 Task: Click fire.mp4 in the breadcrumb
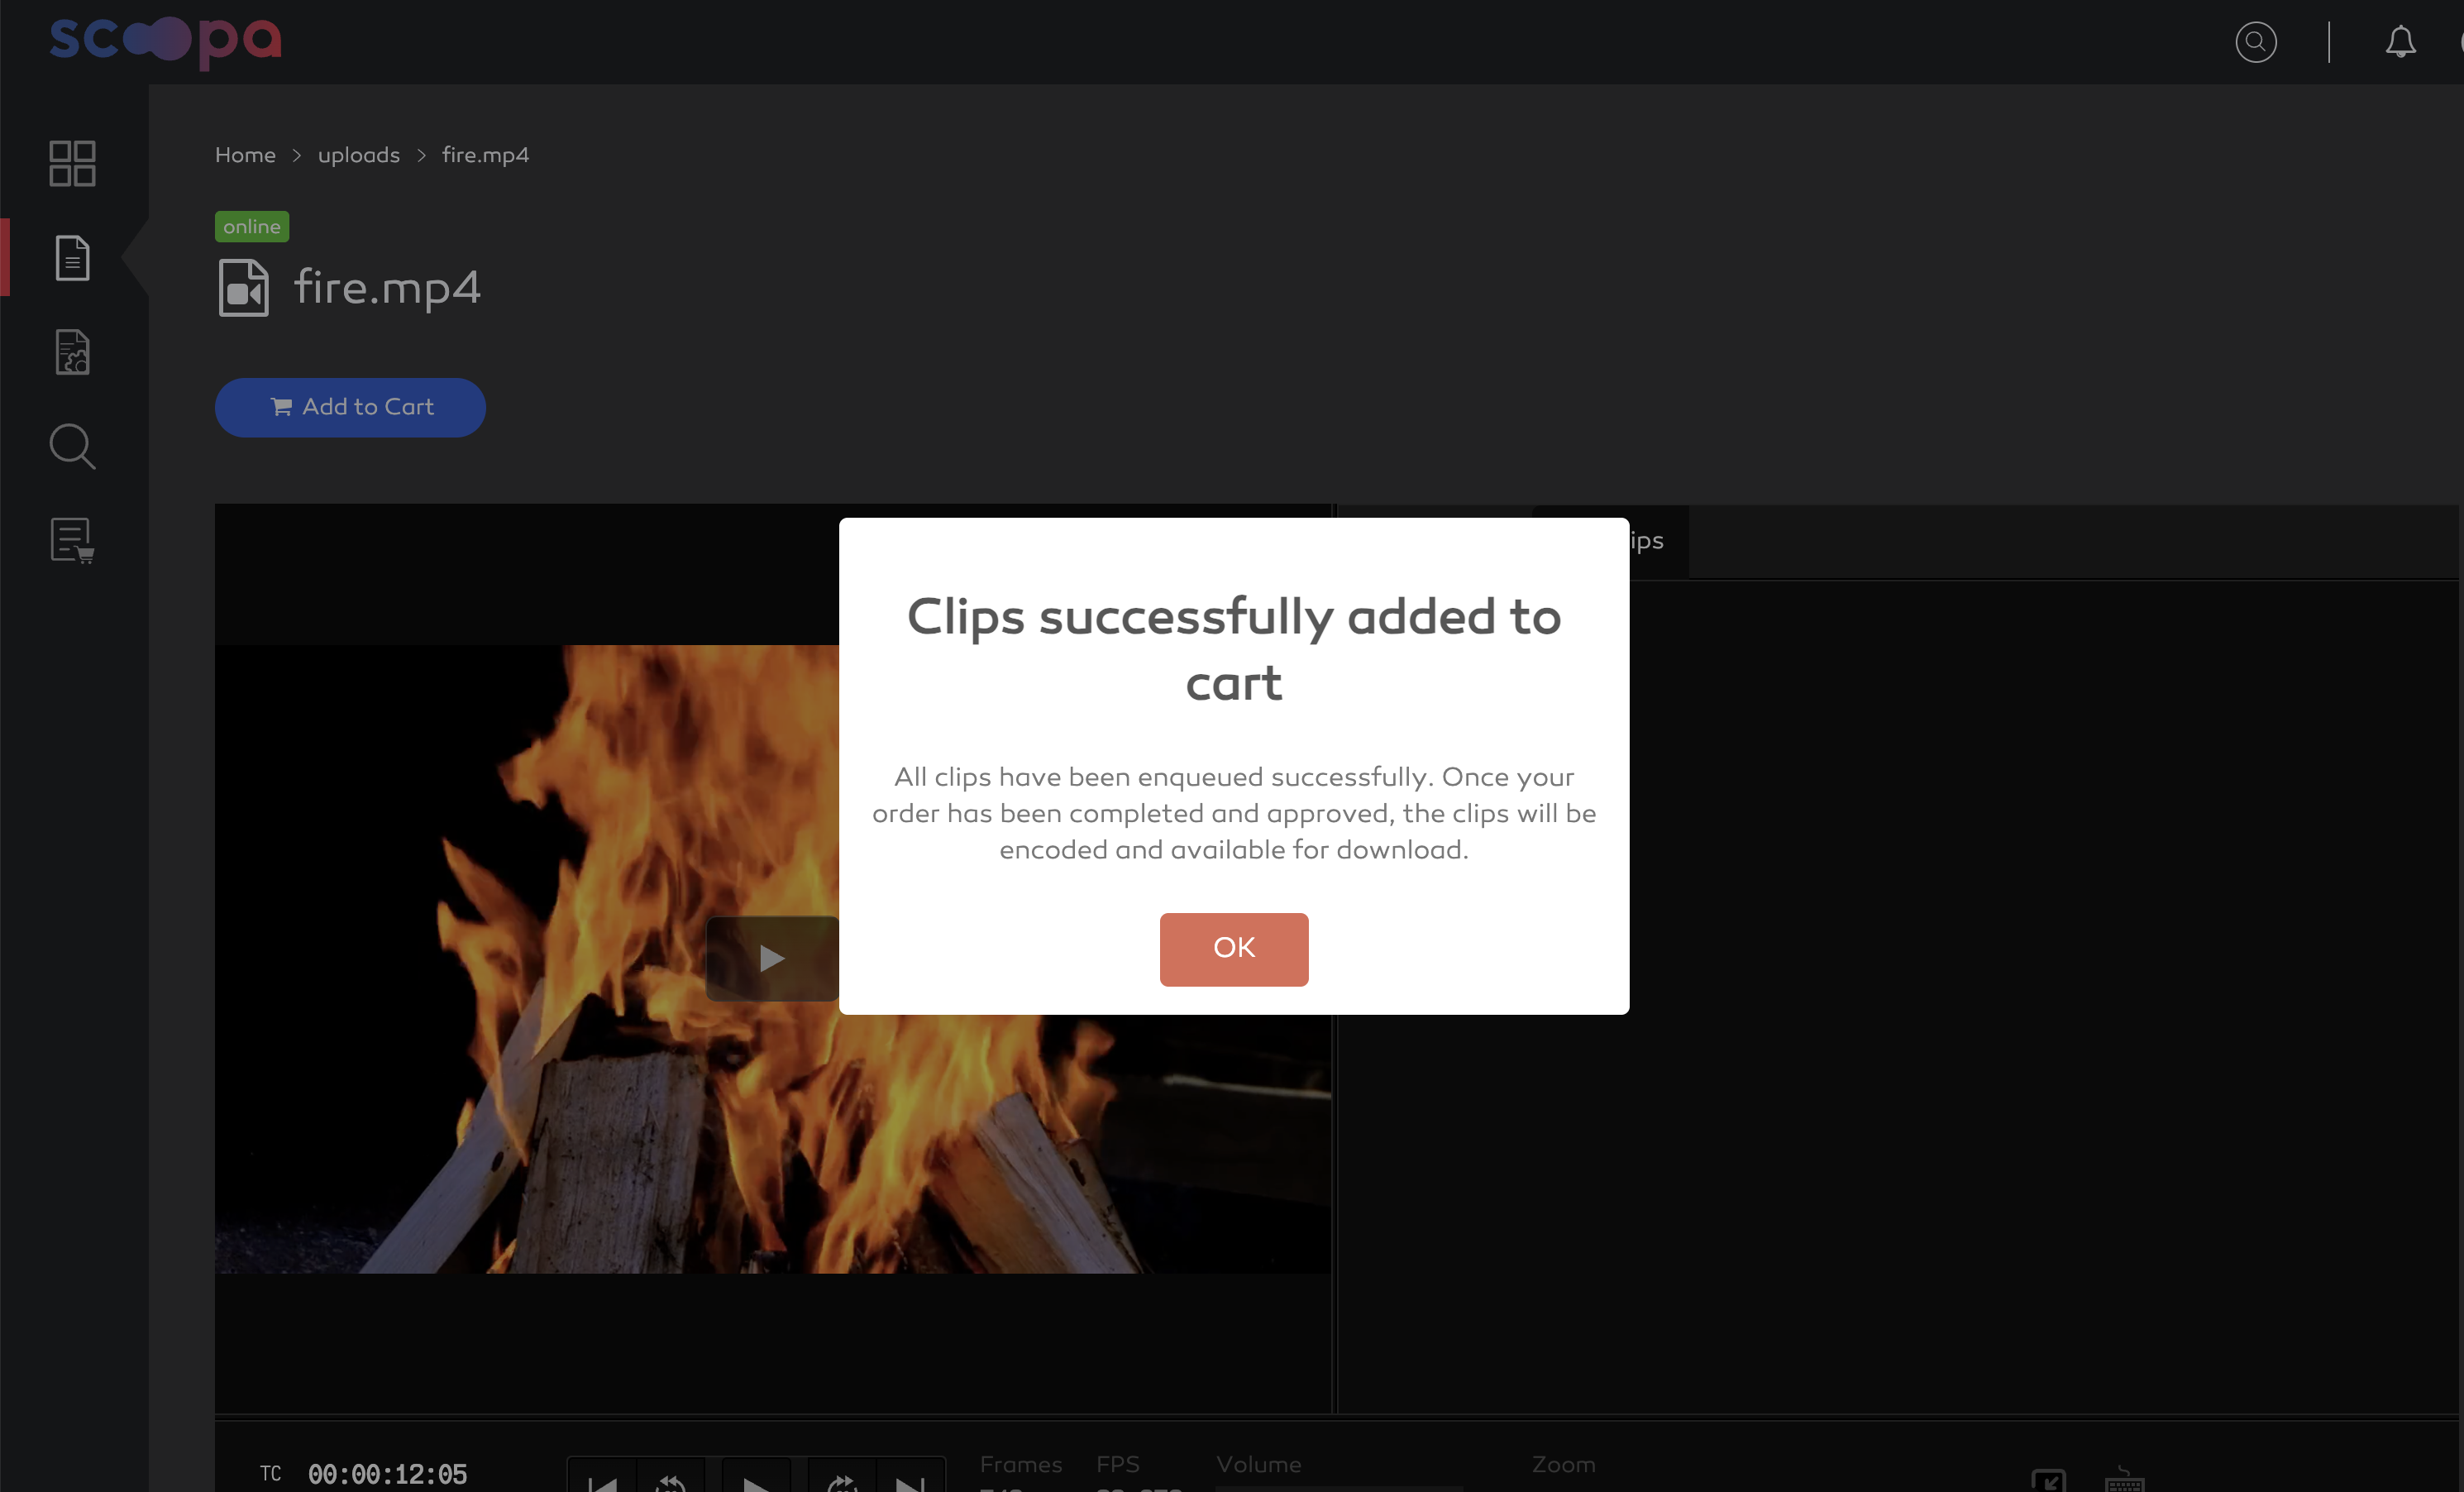coord(485,155)
